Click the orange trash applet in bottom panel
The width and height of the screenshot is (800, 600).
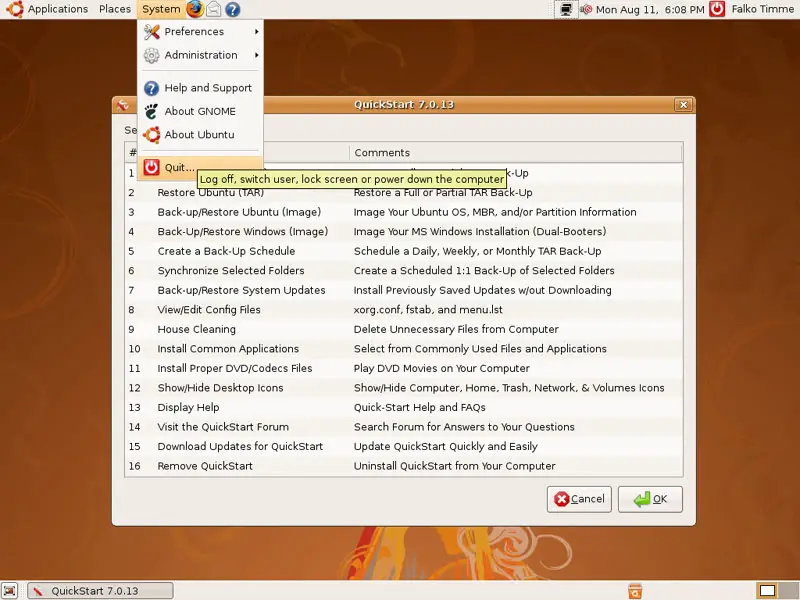pos(635,591)
